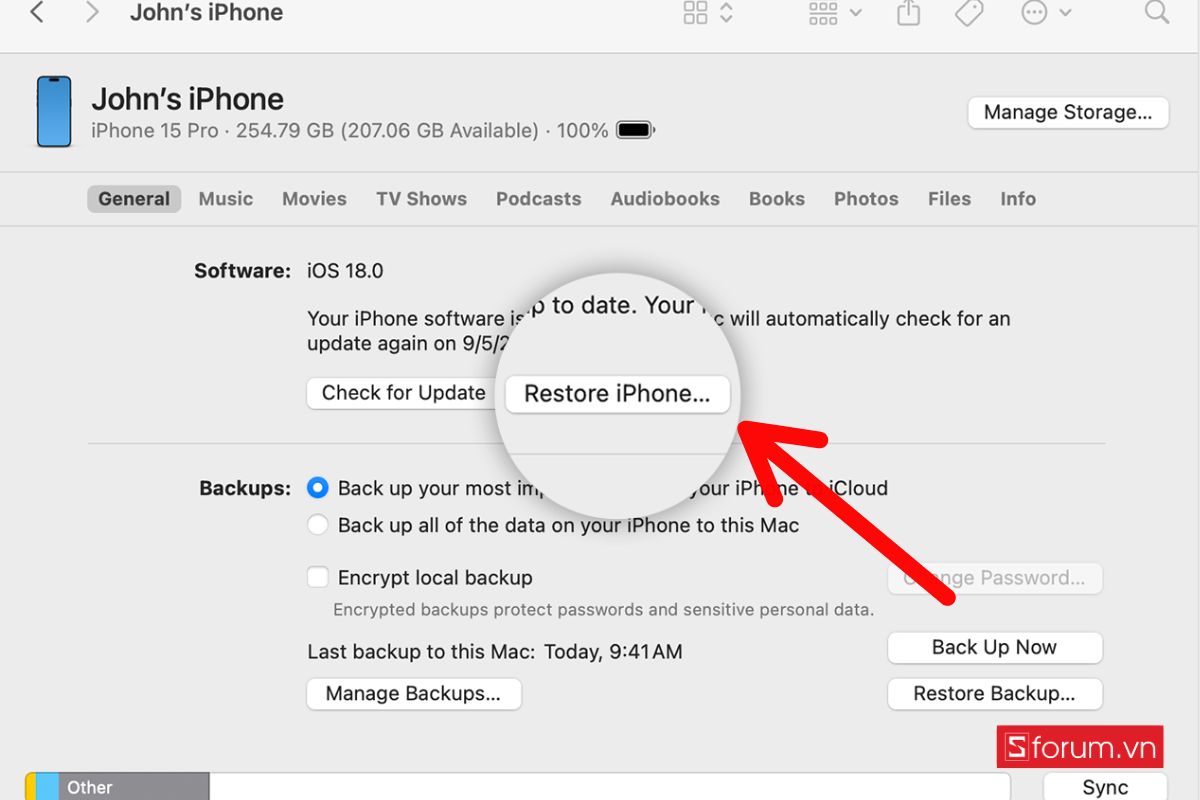This screenshot has height=800, width=1200.
Task: Go forward with the right chevron
Action: 92,13
